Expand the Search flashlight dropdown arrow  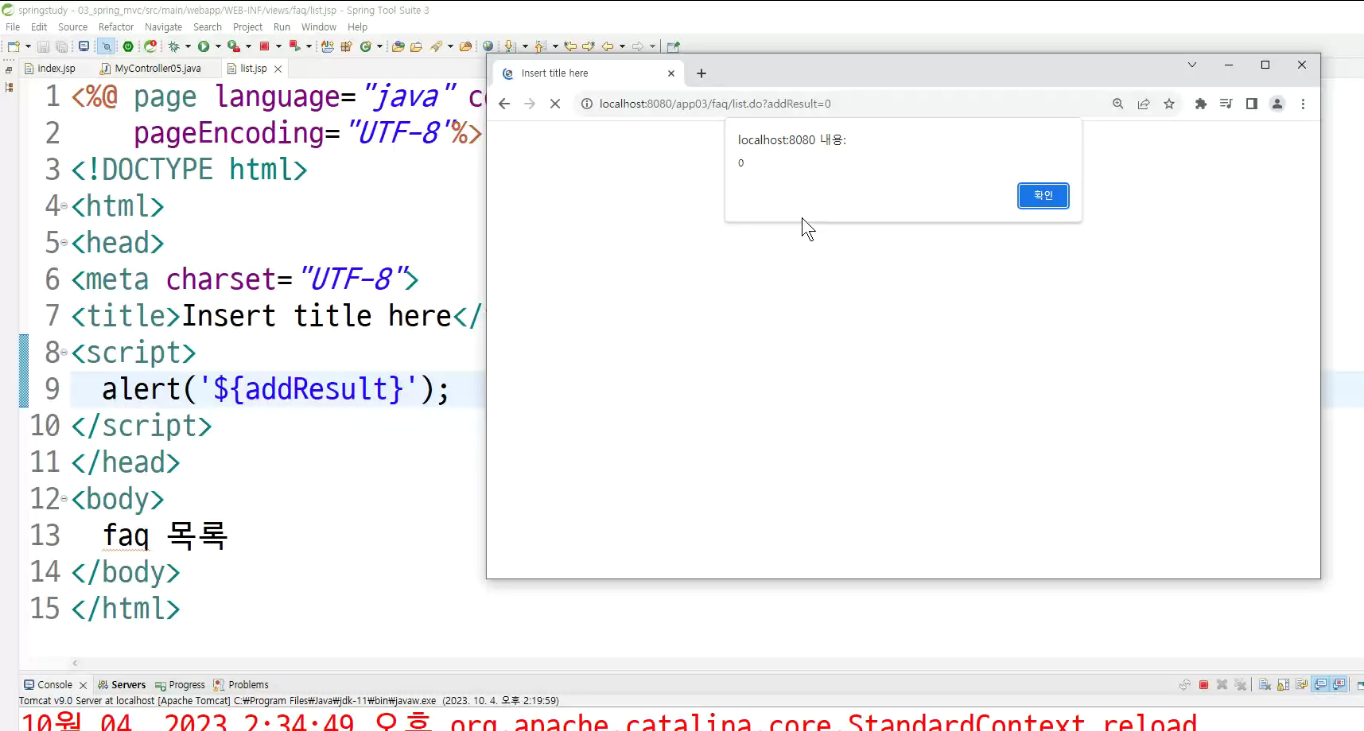pyautogui.click(x=450, y=46)
